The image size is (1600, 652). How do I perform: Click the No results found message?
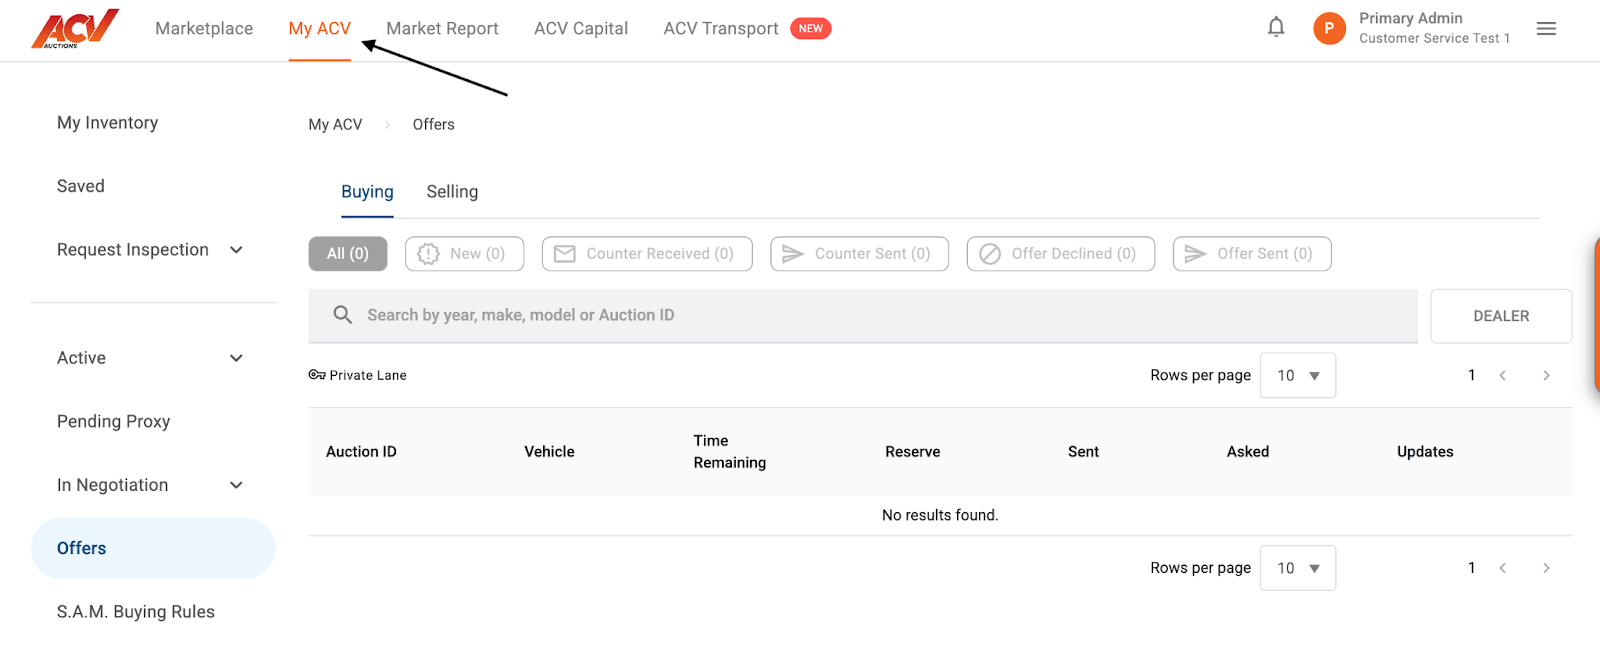coord(940,515)
